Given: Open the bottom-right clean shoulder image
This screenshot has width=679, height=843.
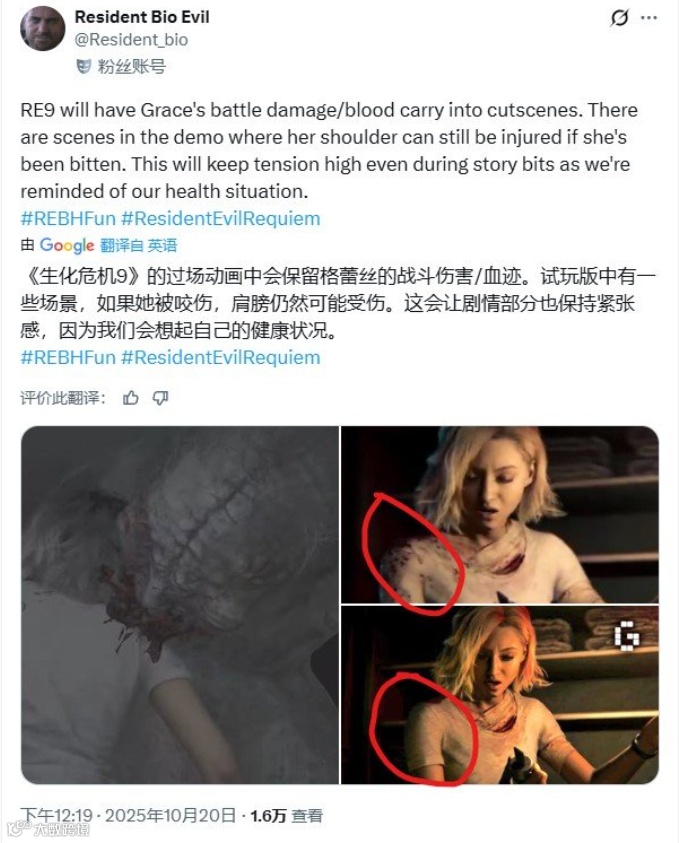Looking at the screenshot, I should [x=500, y=695].
